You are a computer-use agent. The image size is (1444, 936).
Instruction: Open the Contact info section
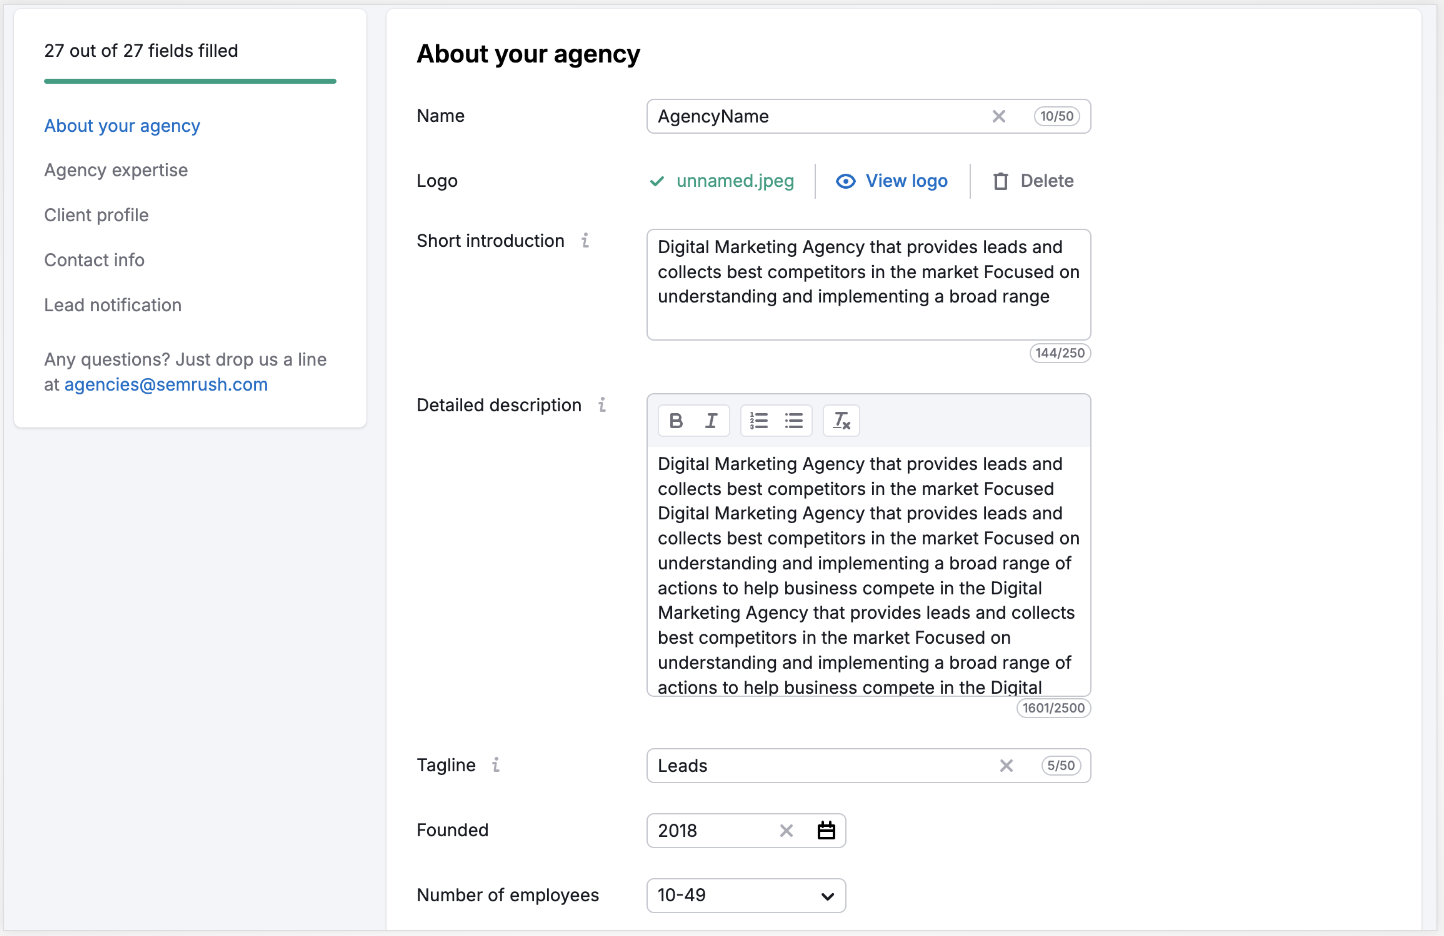[x=94, y=260]
